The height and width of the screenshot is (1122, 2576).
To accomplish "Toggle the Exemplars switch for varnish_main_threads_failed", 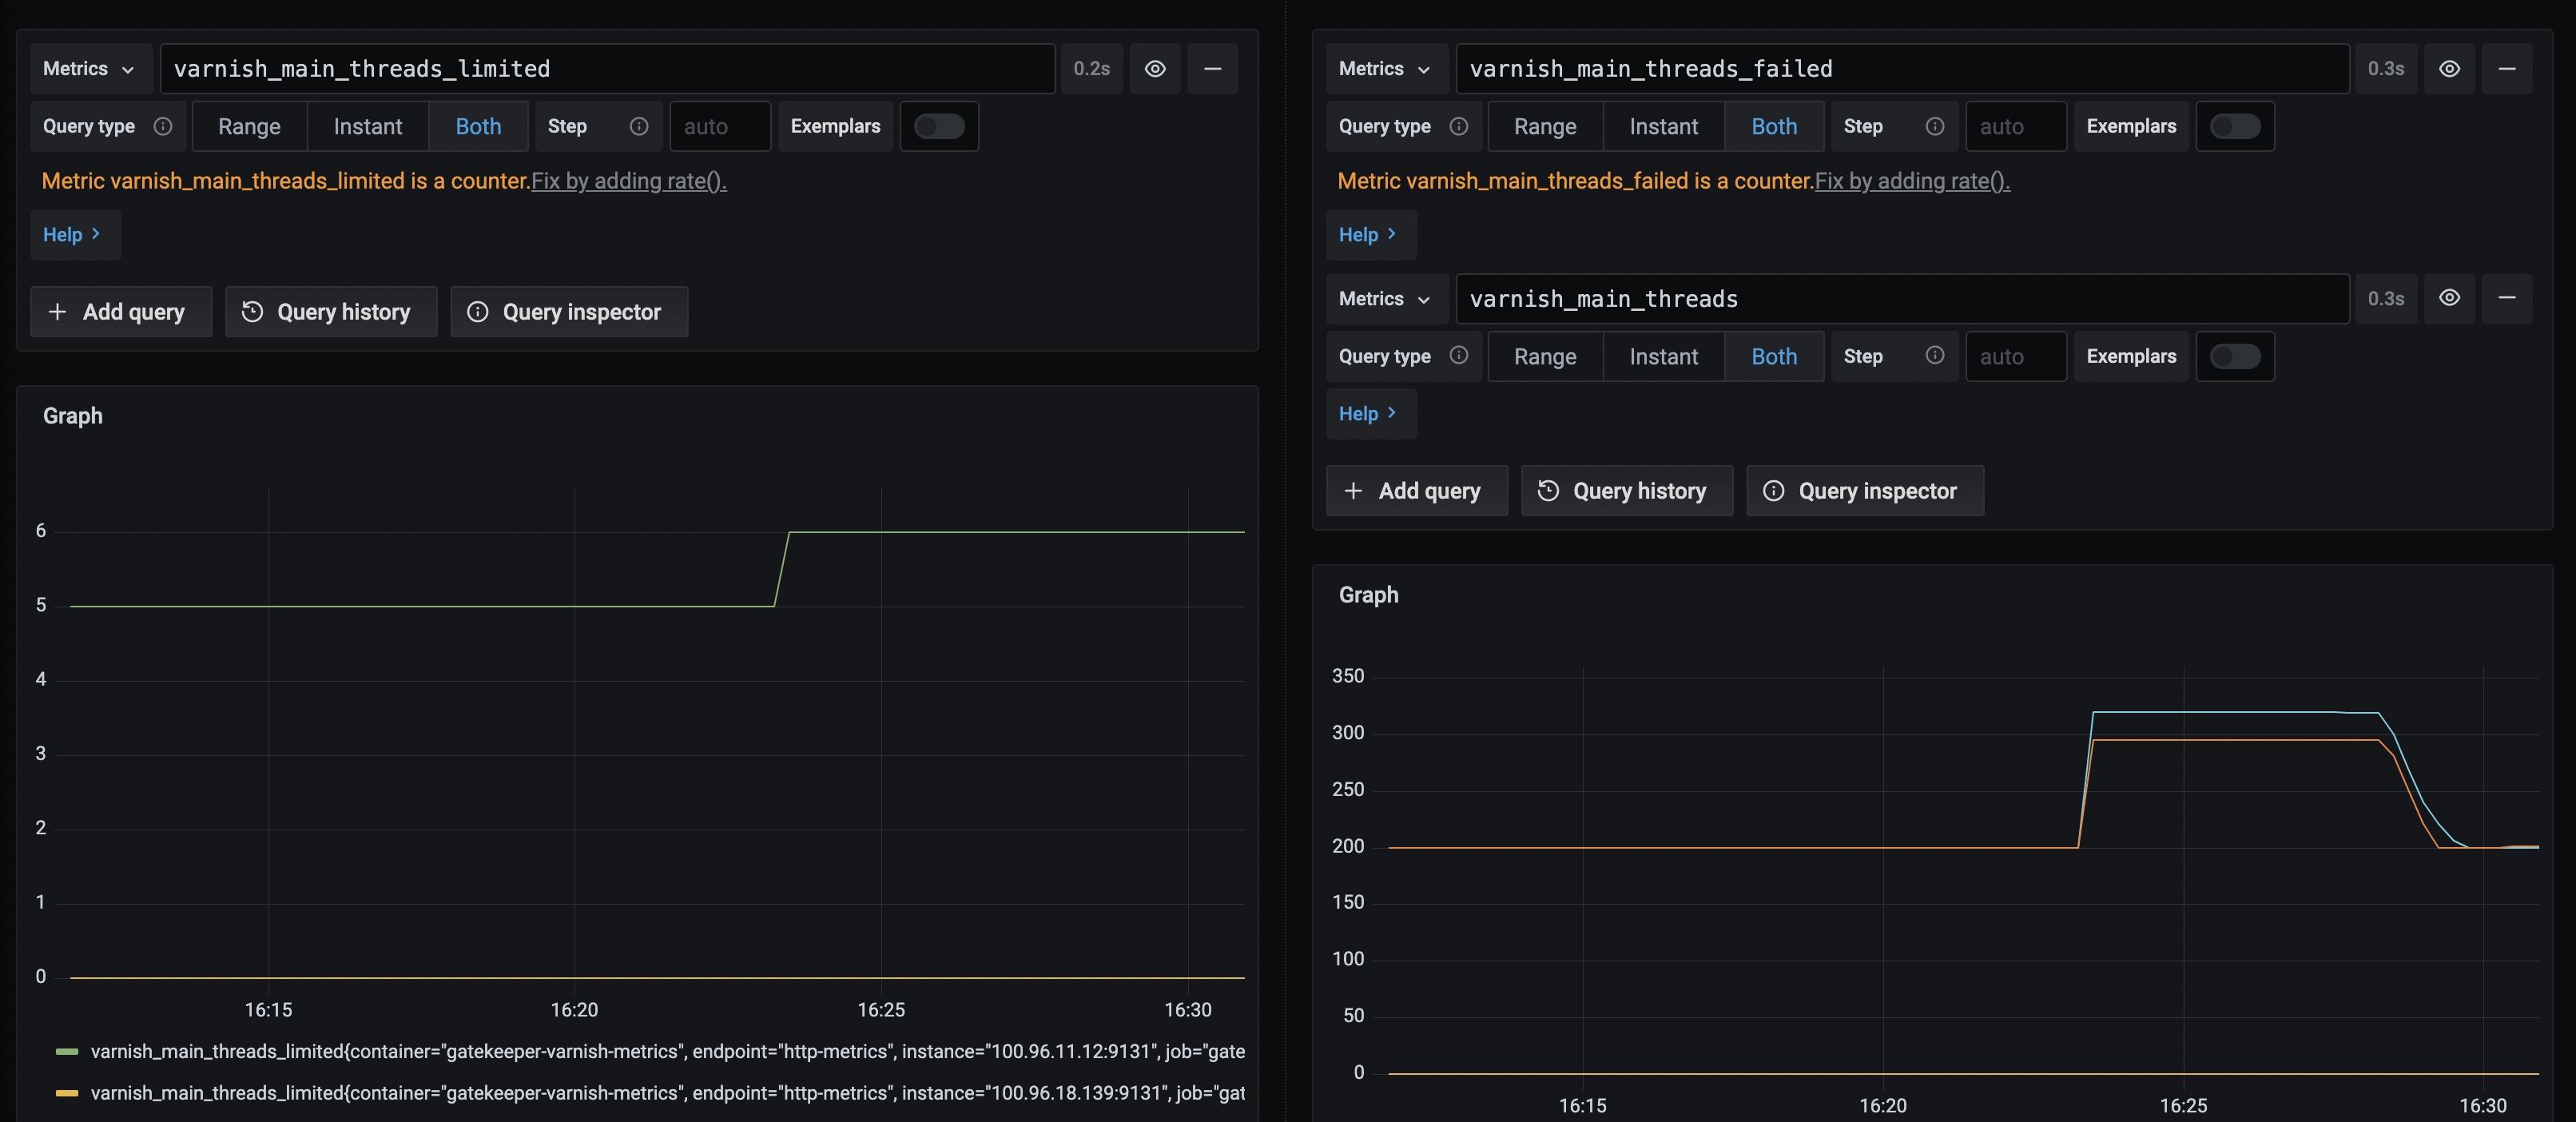I will pyautogui.click(x=2235, y=126).
